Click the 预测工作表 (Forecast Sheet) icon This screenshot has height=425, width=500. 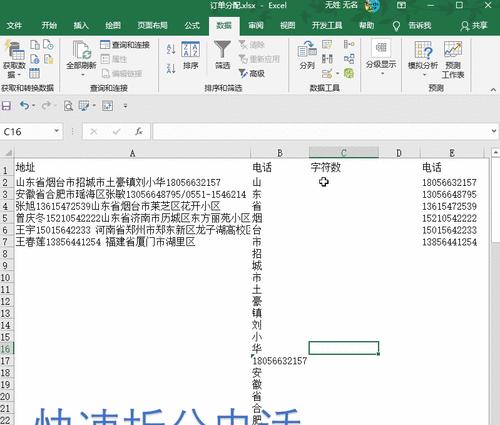tap(453, 59)
